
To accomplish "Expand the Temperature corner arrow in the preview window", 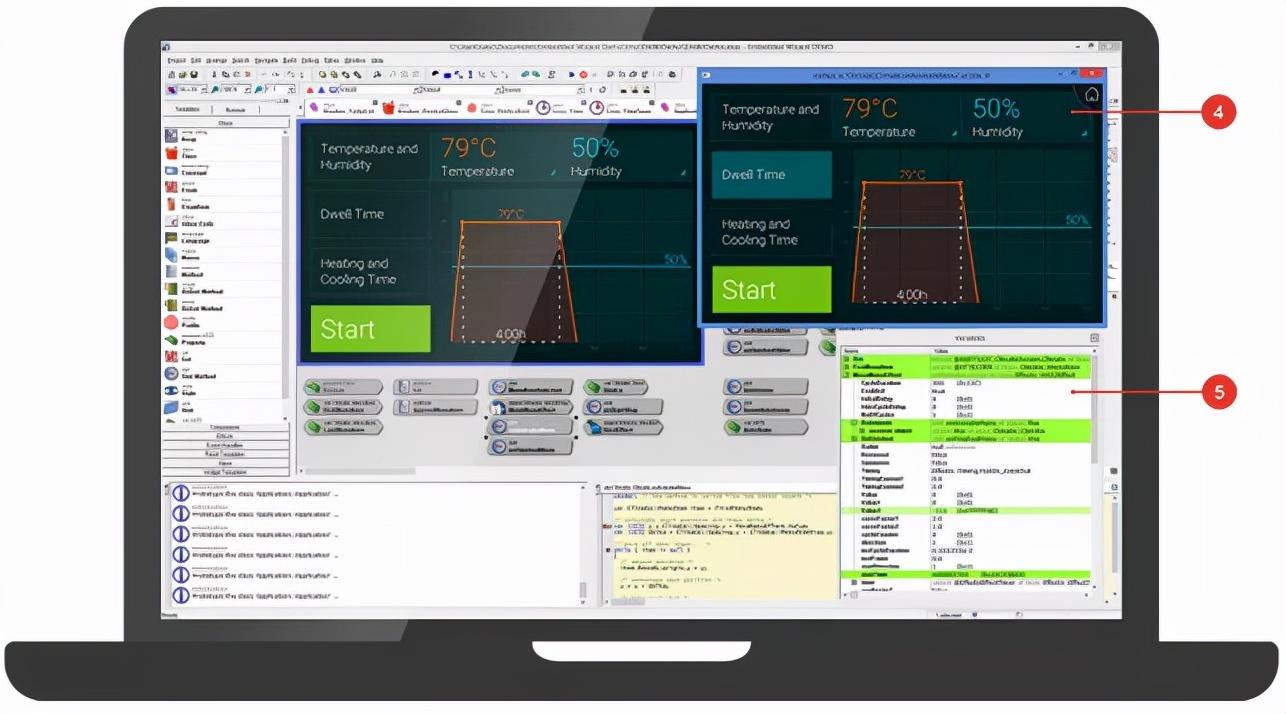I will pyautogui.click(x=953, y=133).
